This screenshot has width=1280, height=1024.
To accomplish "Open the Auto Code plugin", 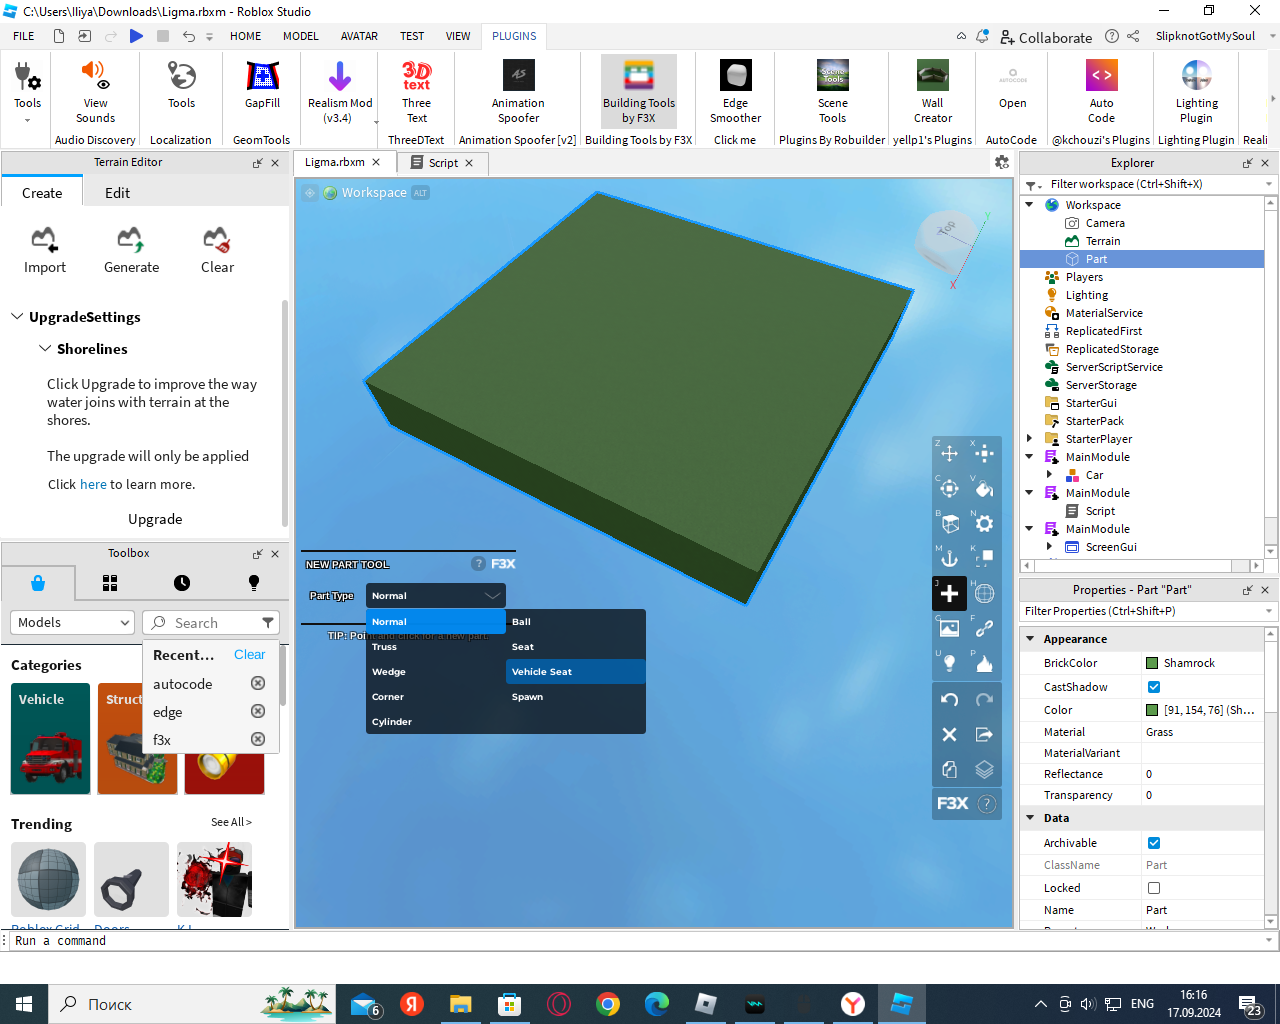I will click(x=1101, y=92).
